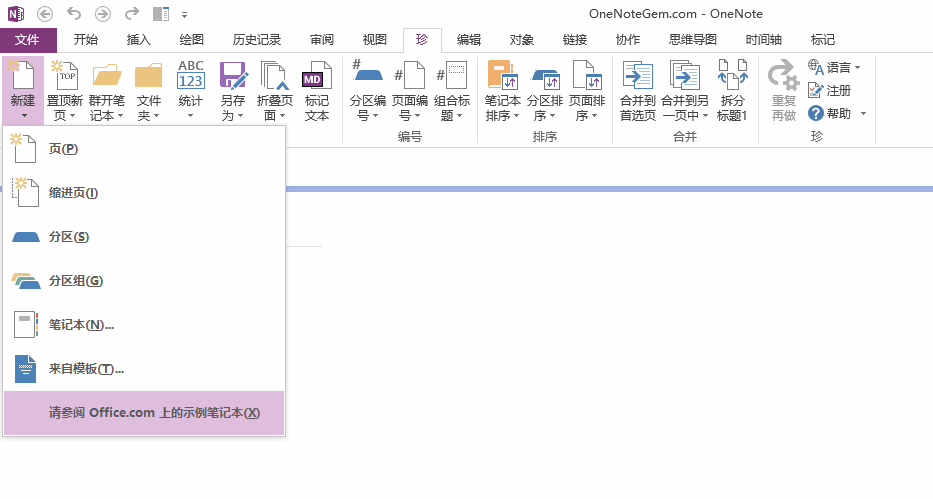Screen dimensions: 933x499
Task: Click the 标记文本 MD icon
Action: click(317, 76)
